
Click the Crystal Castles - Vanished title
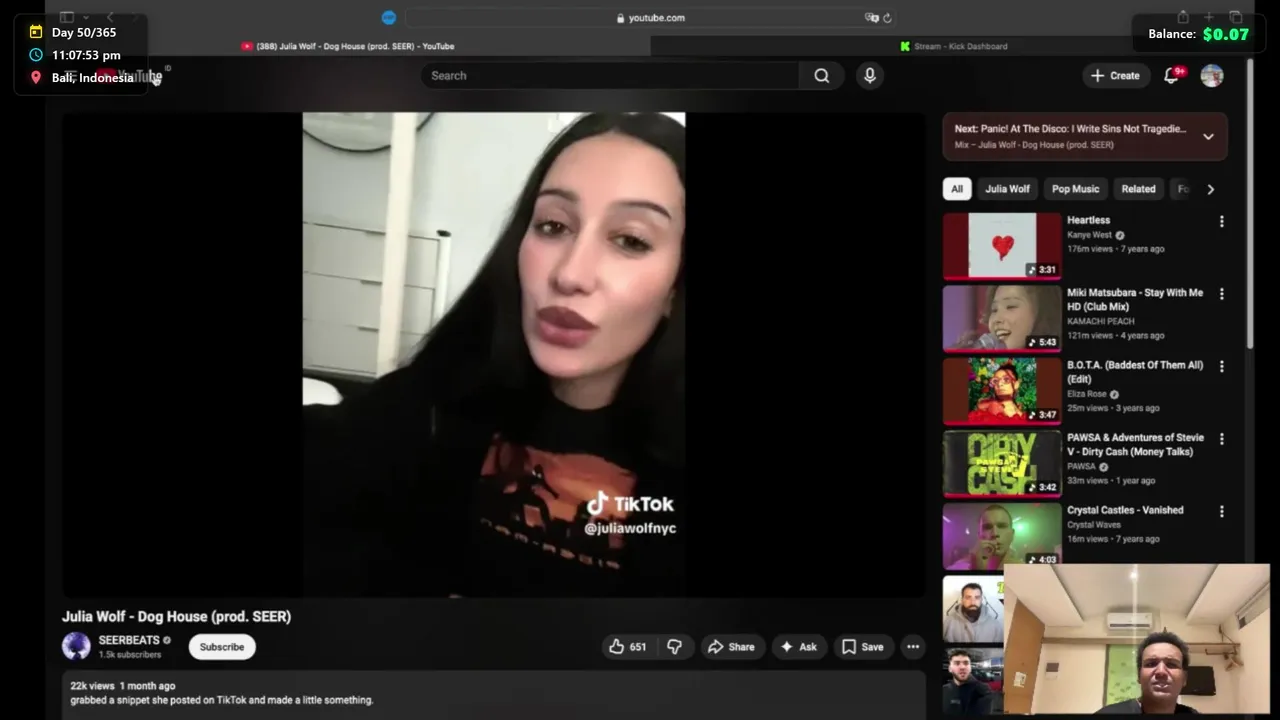pyautogui.click(x=1125, y=510)
